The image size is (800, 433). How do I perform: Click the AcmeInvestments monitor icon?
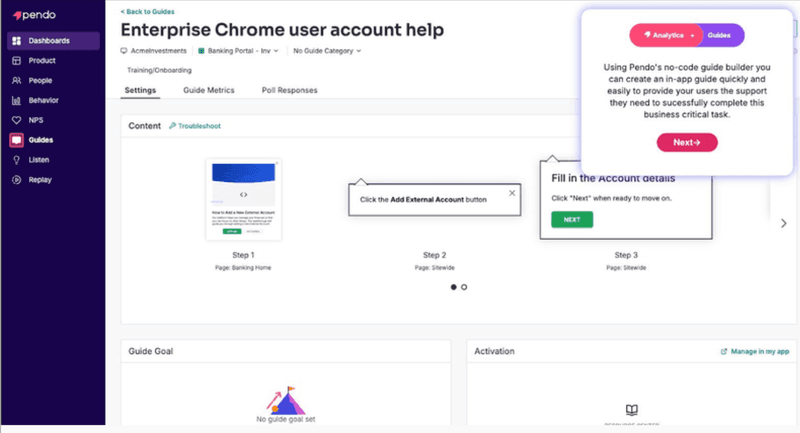coord(124,51)
